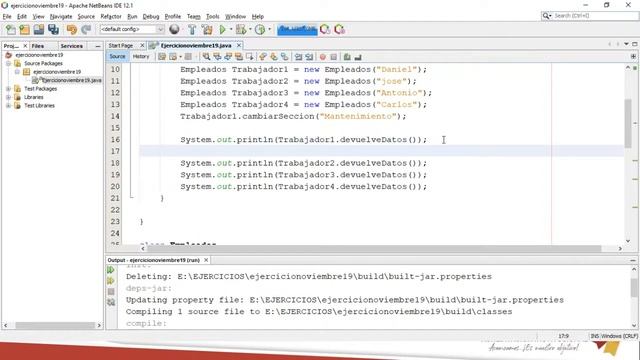
Task: Click the Profile Project toolbar icon
Action: click(260, 29)
